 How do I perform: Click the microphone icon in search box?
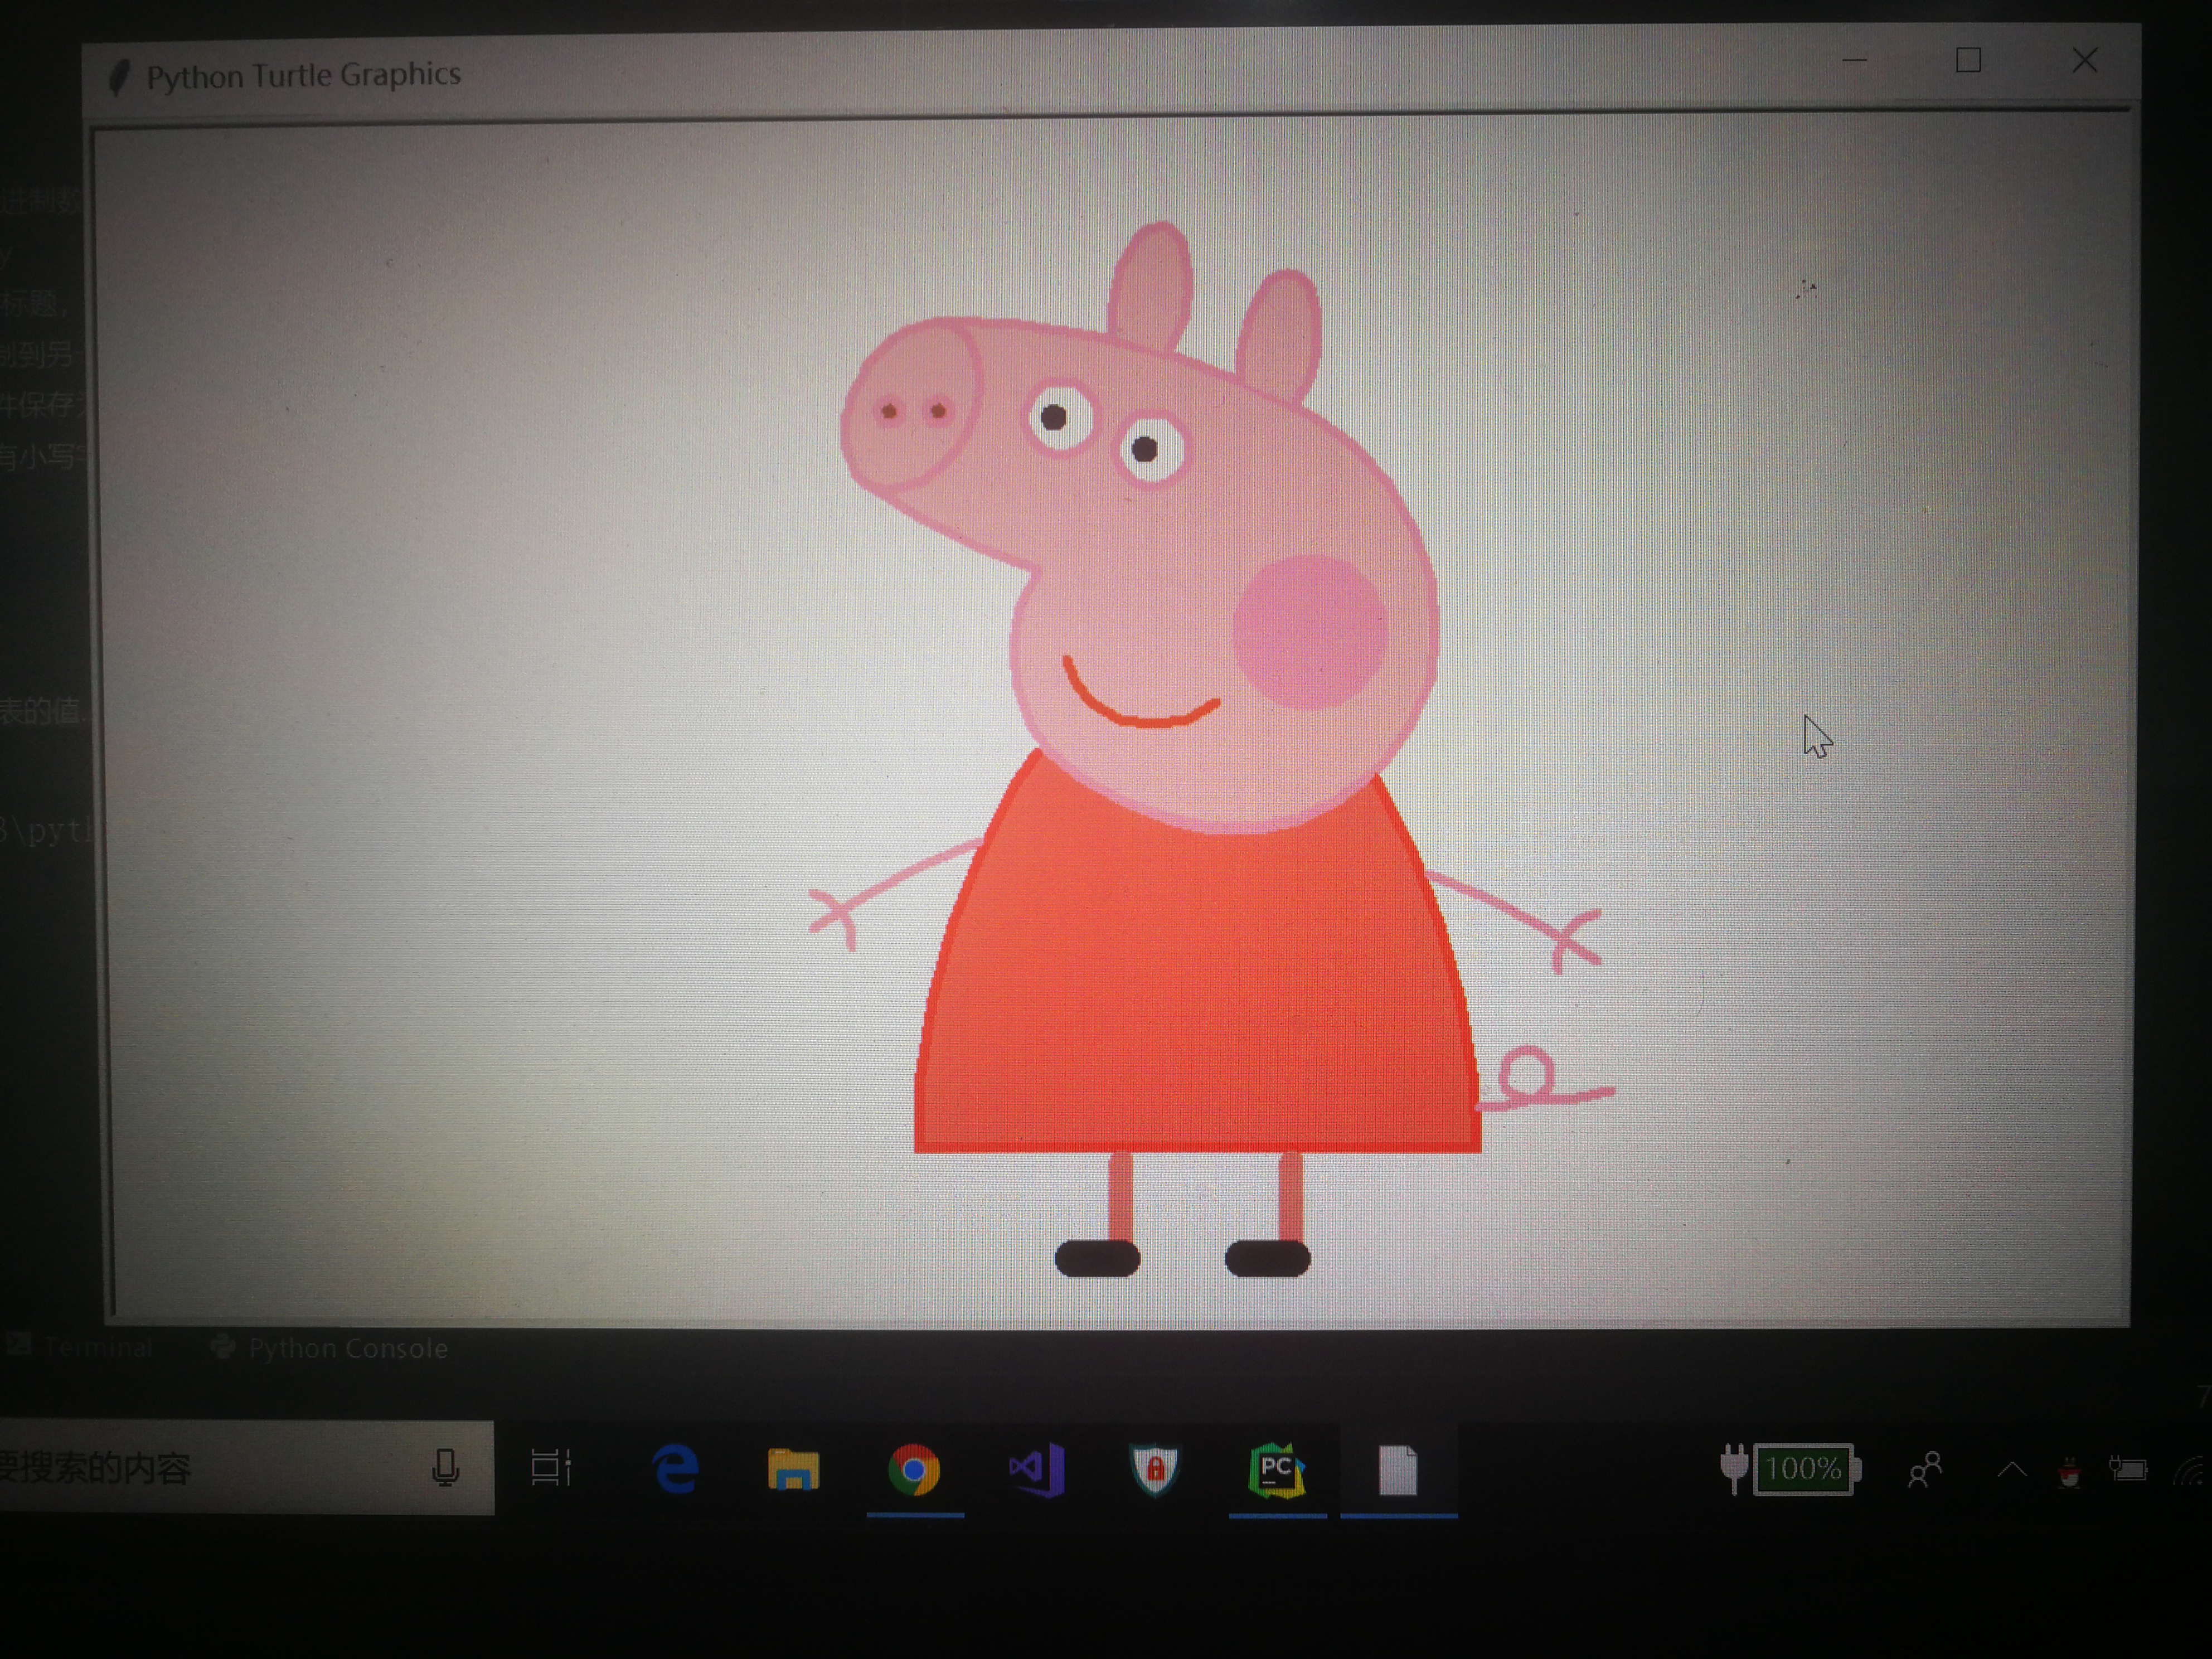tap(446, 1468)
